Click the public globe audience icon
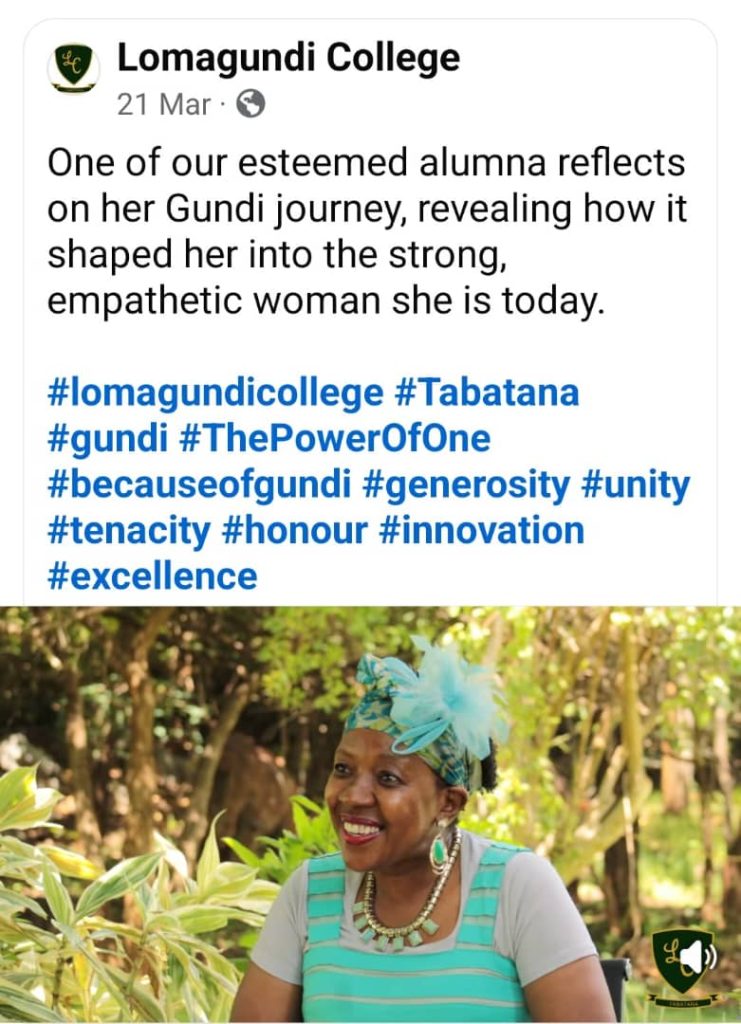Image resolution: width=741 pixels, height=1024 pixels. pyautogui.click(x=250, y=104)
